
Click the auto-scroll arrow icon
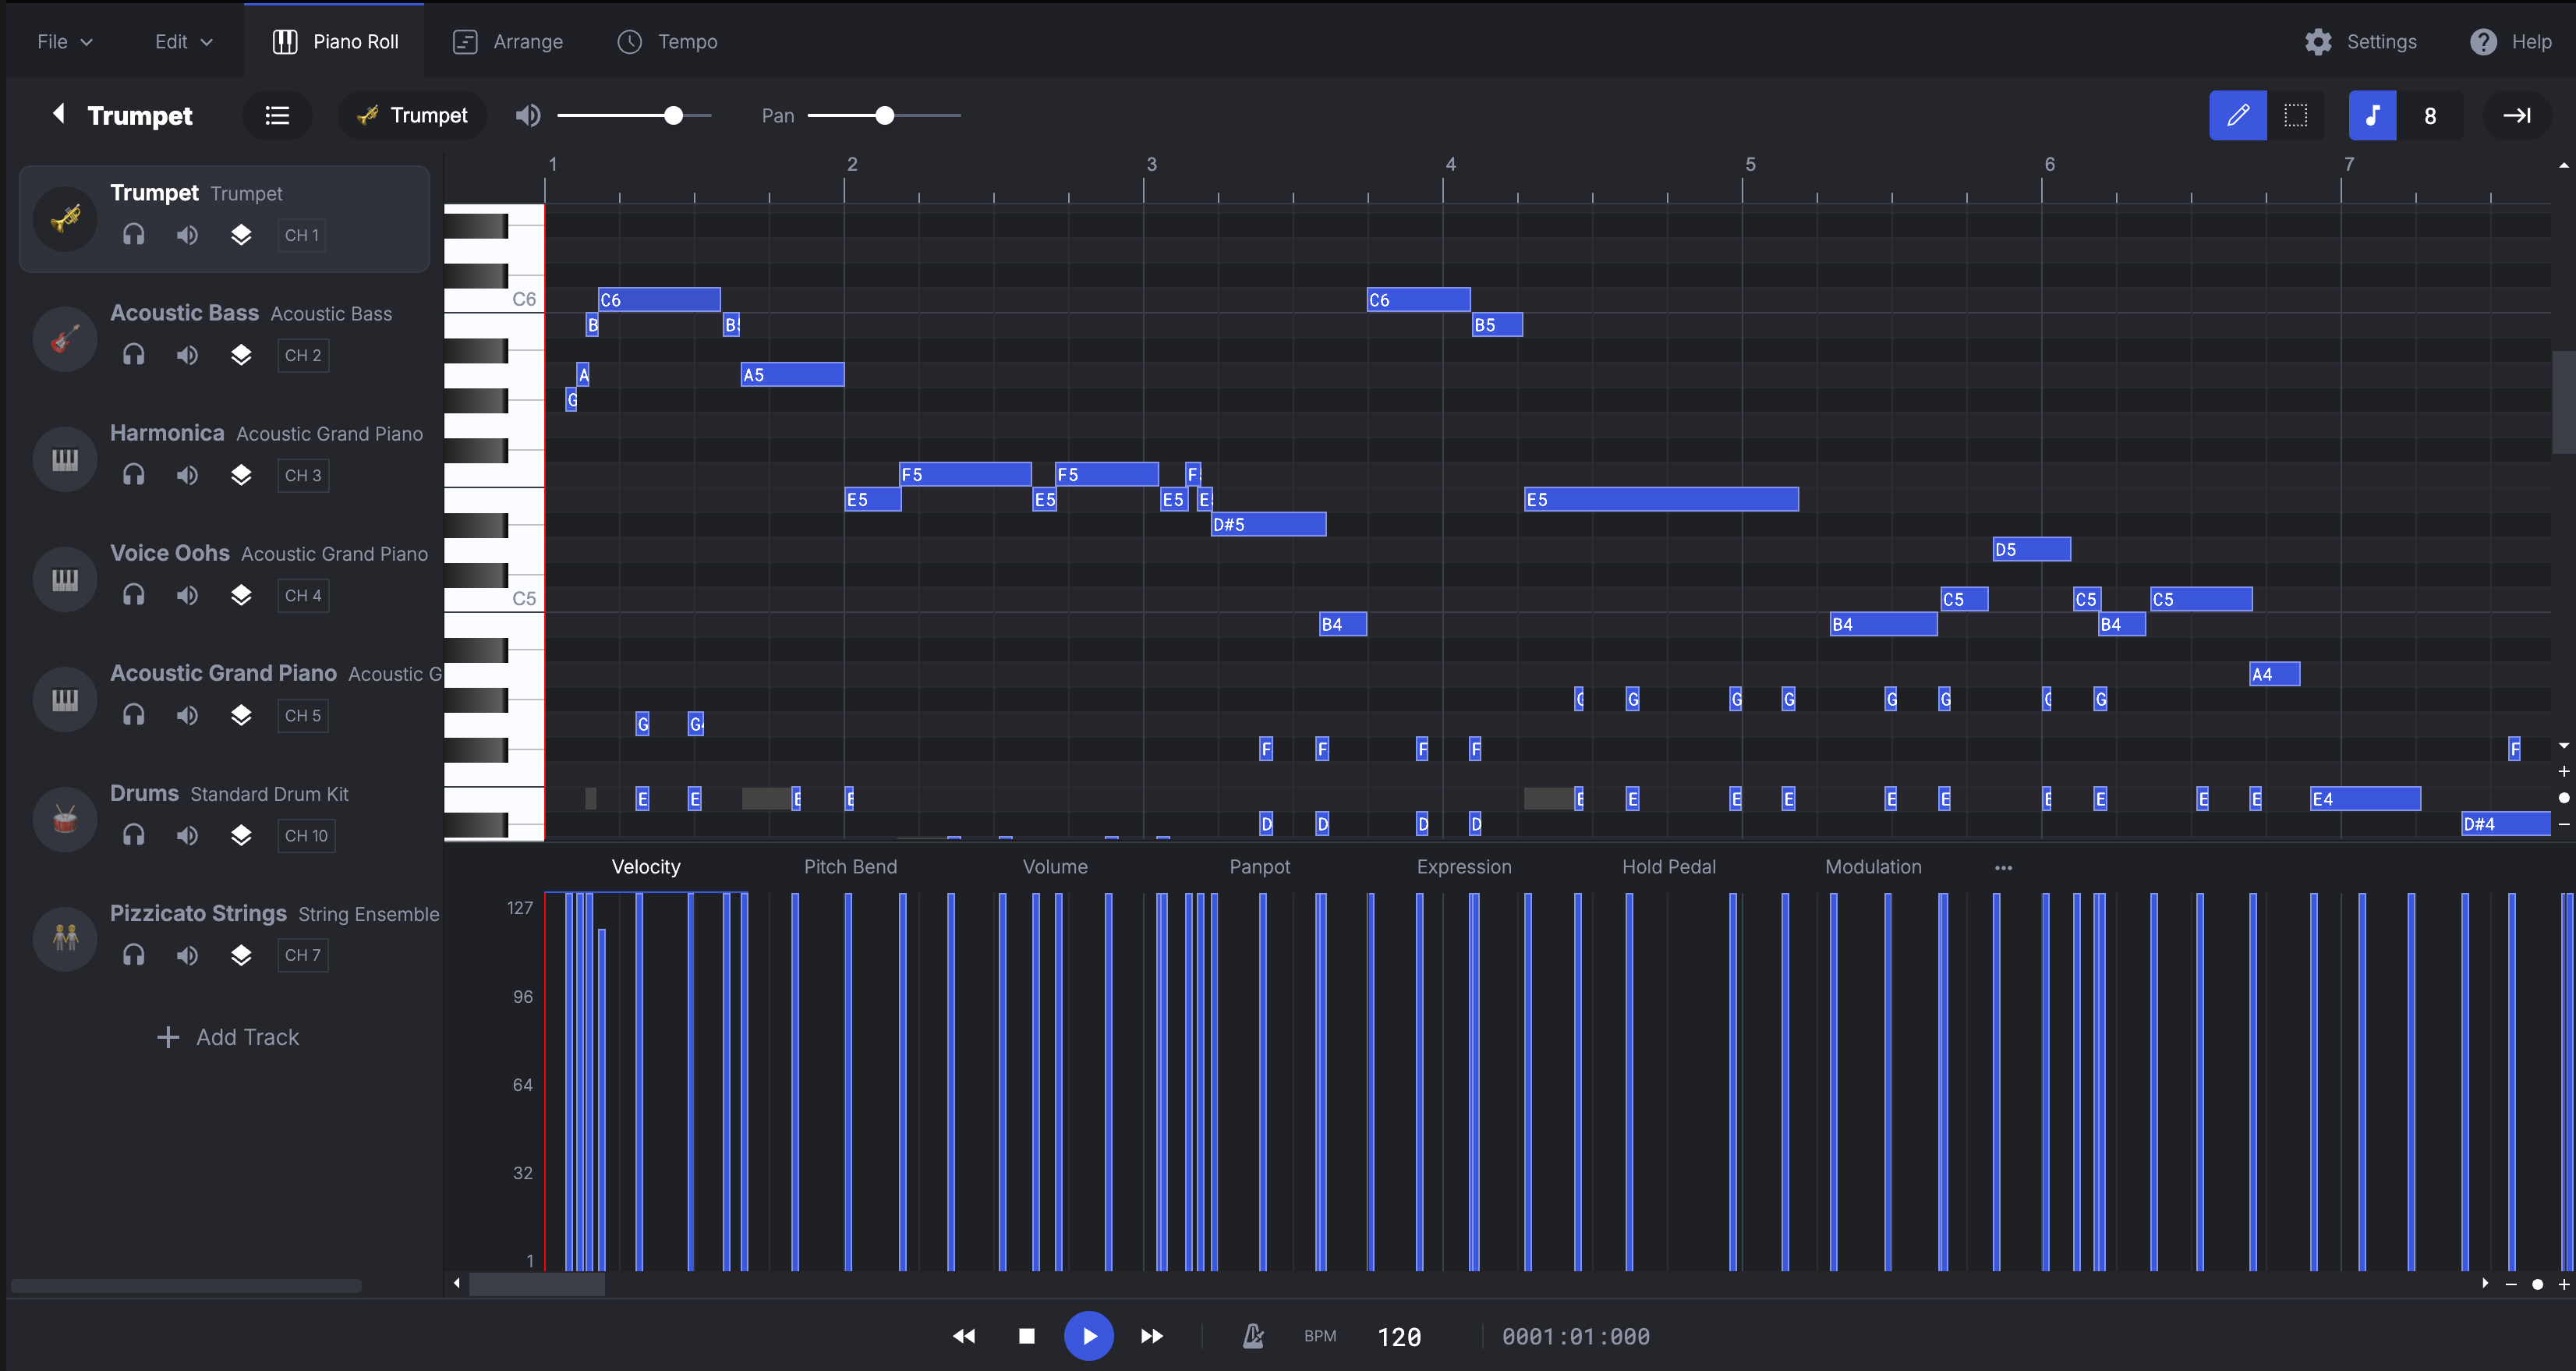[x=2516, y=116]
